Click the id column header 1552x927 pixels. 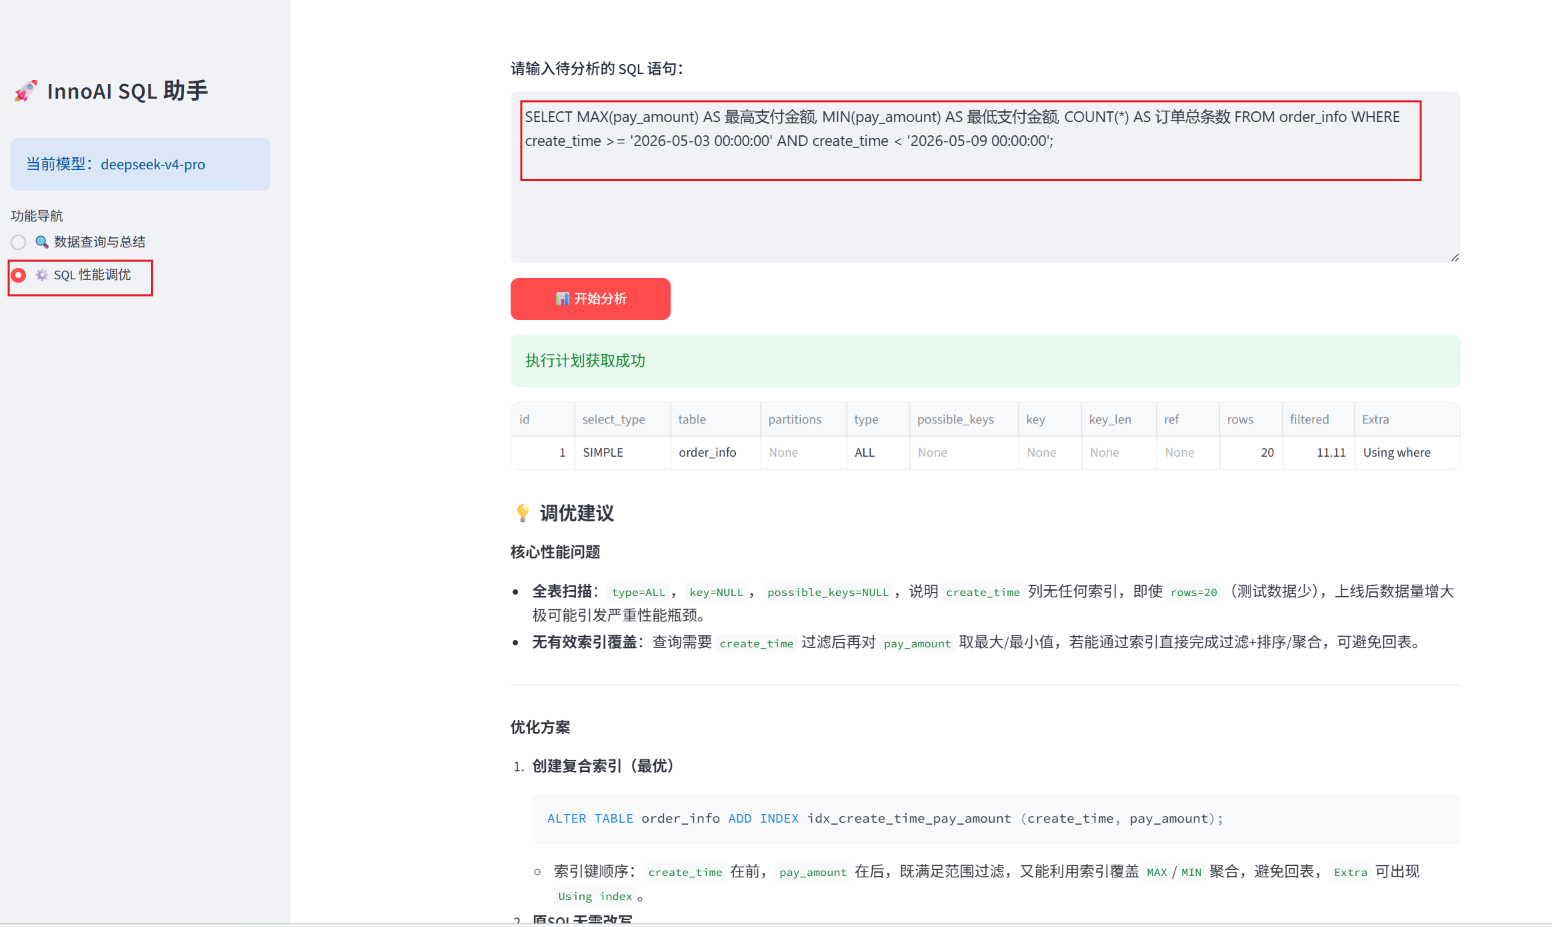coord(542,420)
